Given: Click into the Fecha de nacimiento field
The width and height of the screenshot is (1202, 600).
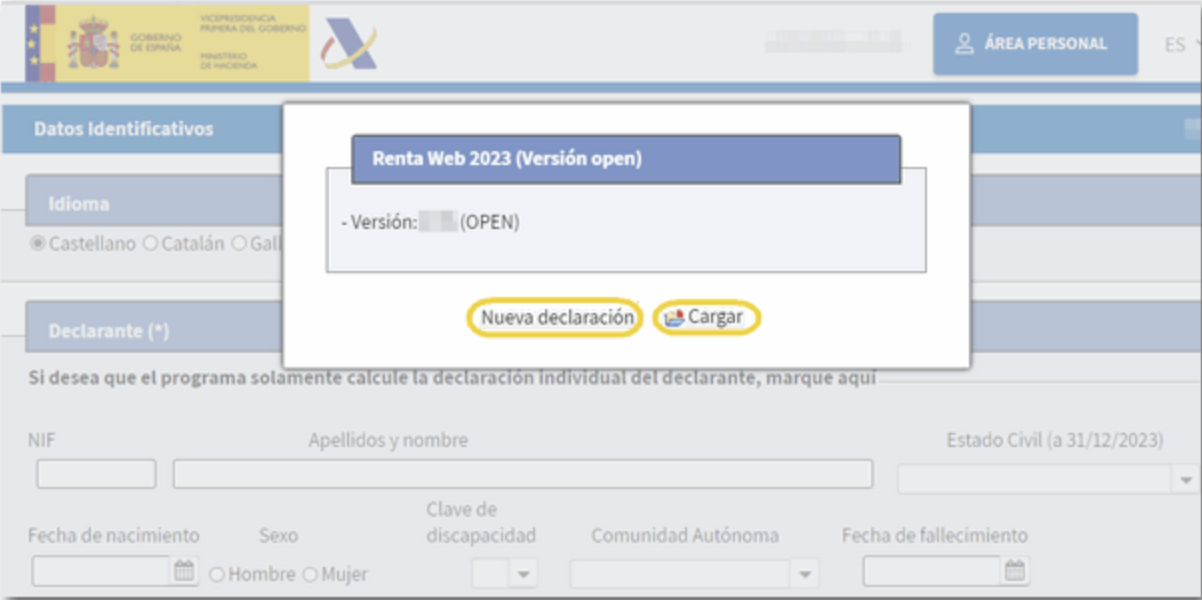Looking at the screenshot, I should click(103, 571).
